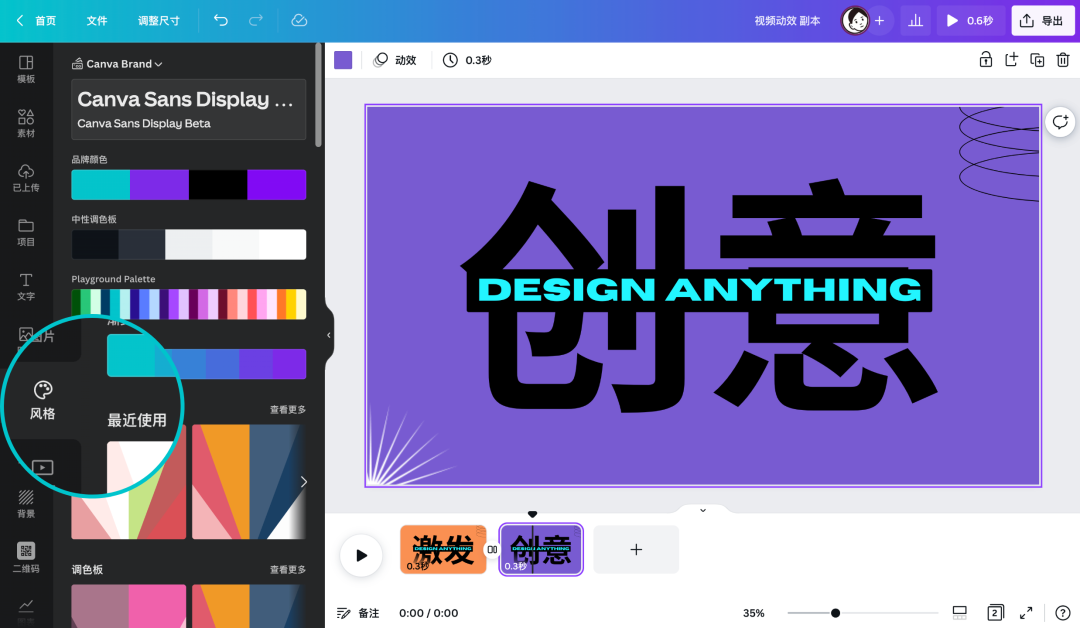
Task: Click the undo arrow icon
Action: pyautogui.click(x=220, y=20)
